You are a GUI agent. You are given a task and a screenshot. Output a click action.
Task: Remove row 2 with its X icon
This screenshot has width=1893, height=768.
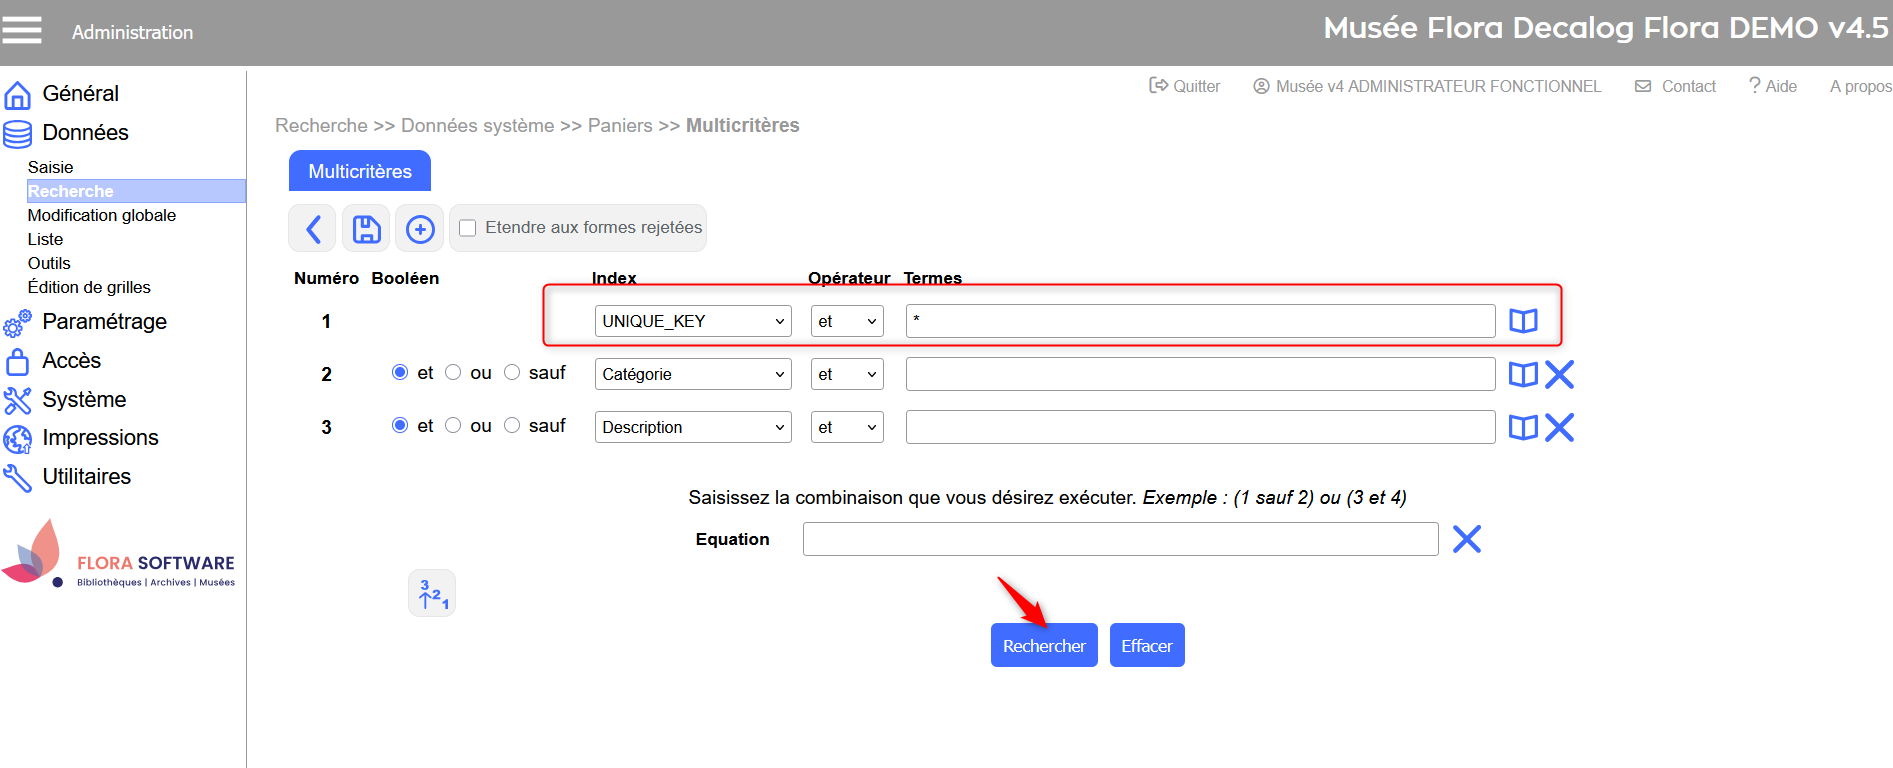(x=1559, y=375)
